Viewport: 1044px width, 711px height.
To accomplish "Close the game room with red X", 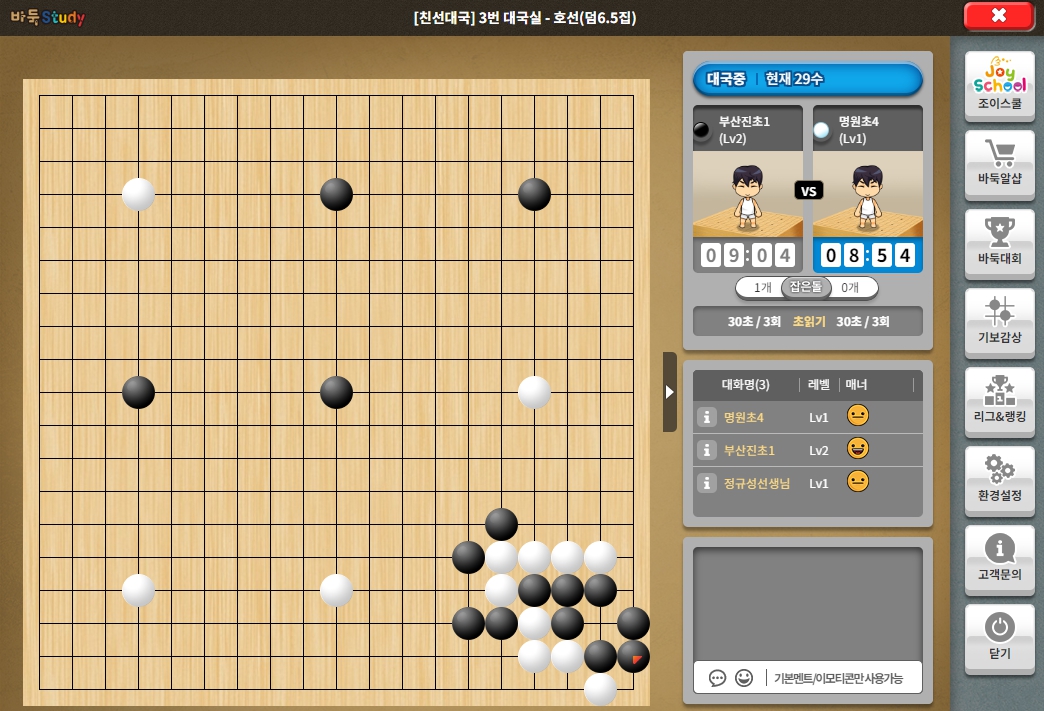I will coord(999,16).
